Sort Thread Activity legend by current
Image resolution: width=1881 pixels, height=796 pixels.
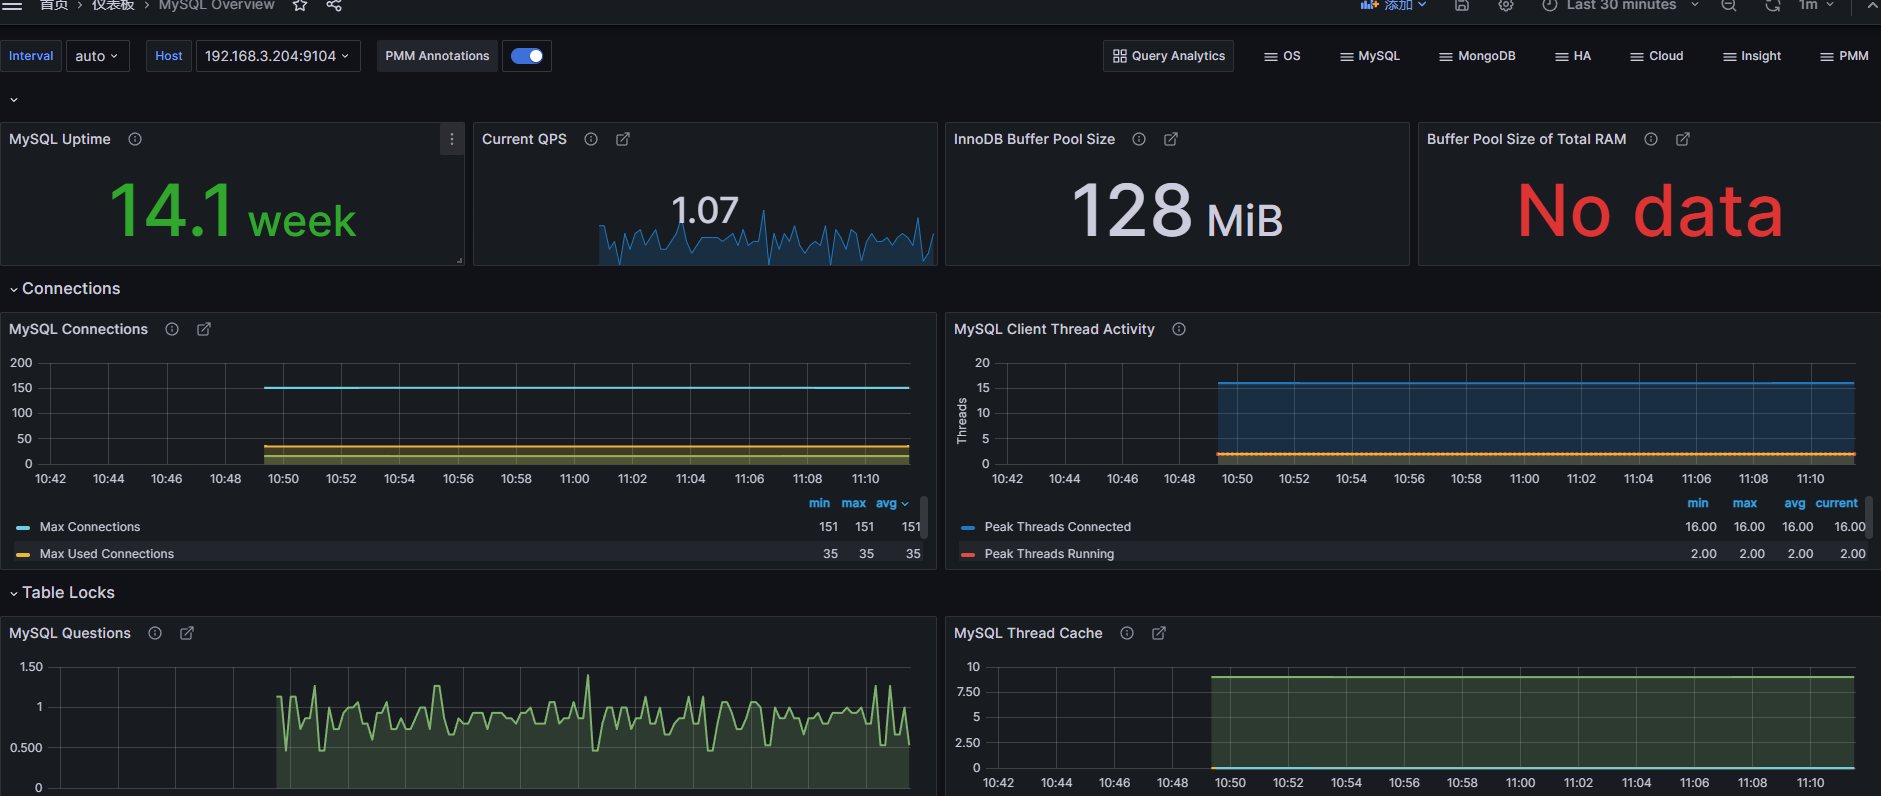pos(1837,503)
